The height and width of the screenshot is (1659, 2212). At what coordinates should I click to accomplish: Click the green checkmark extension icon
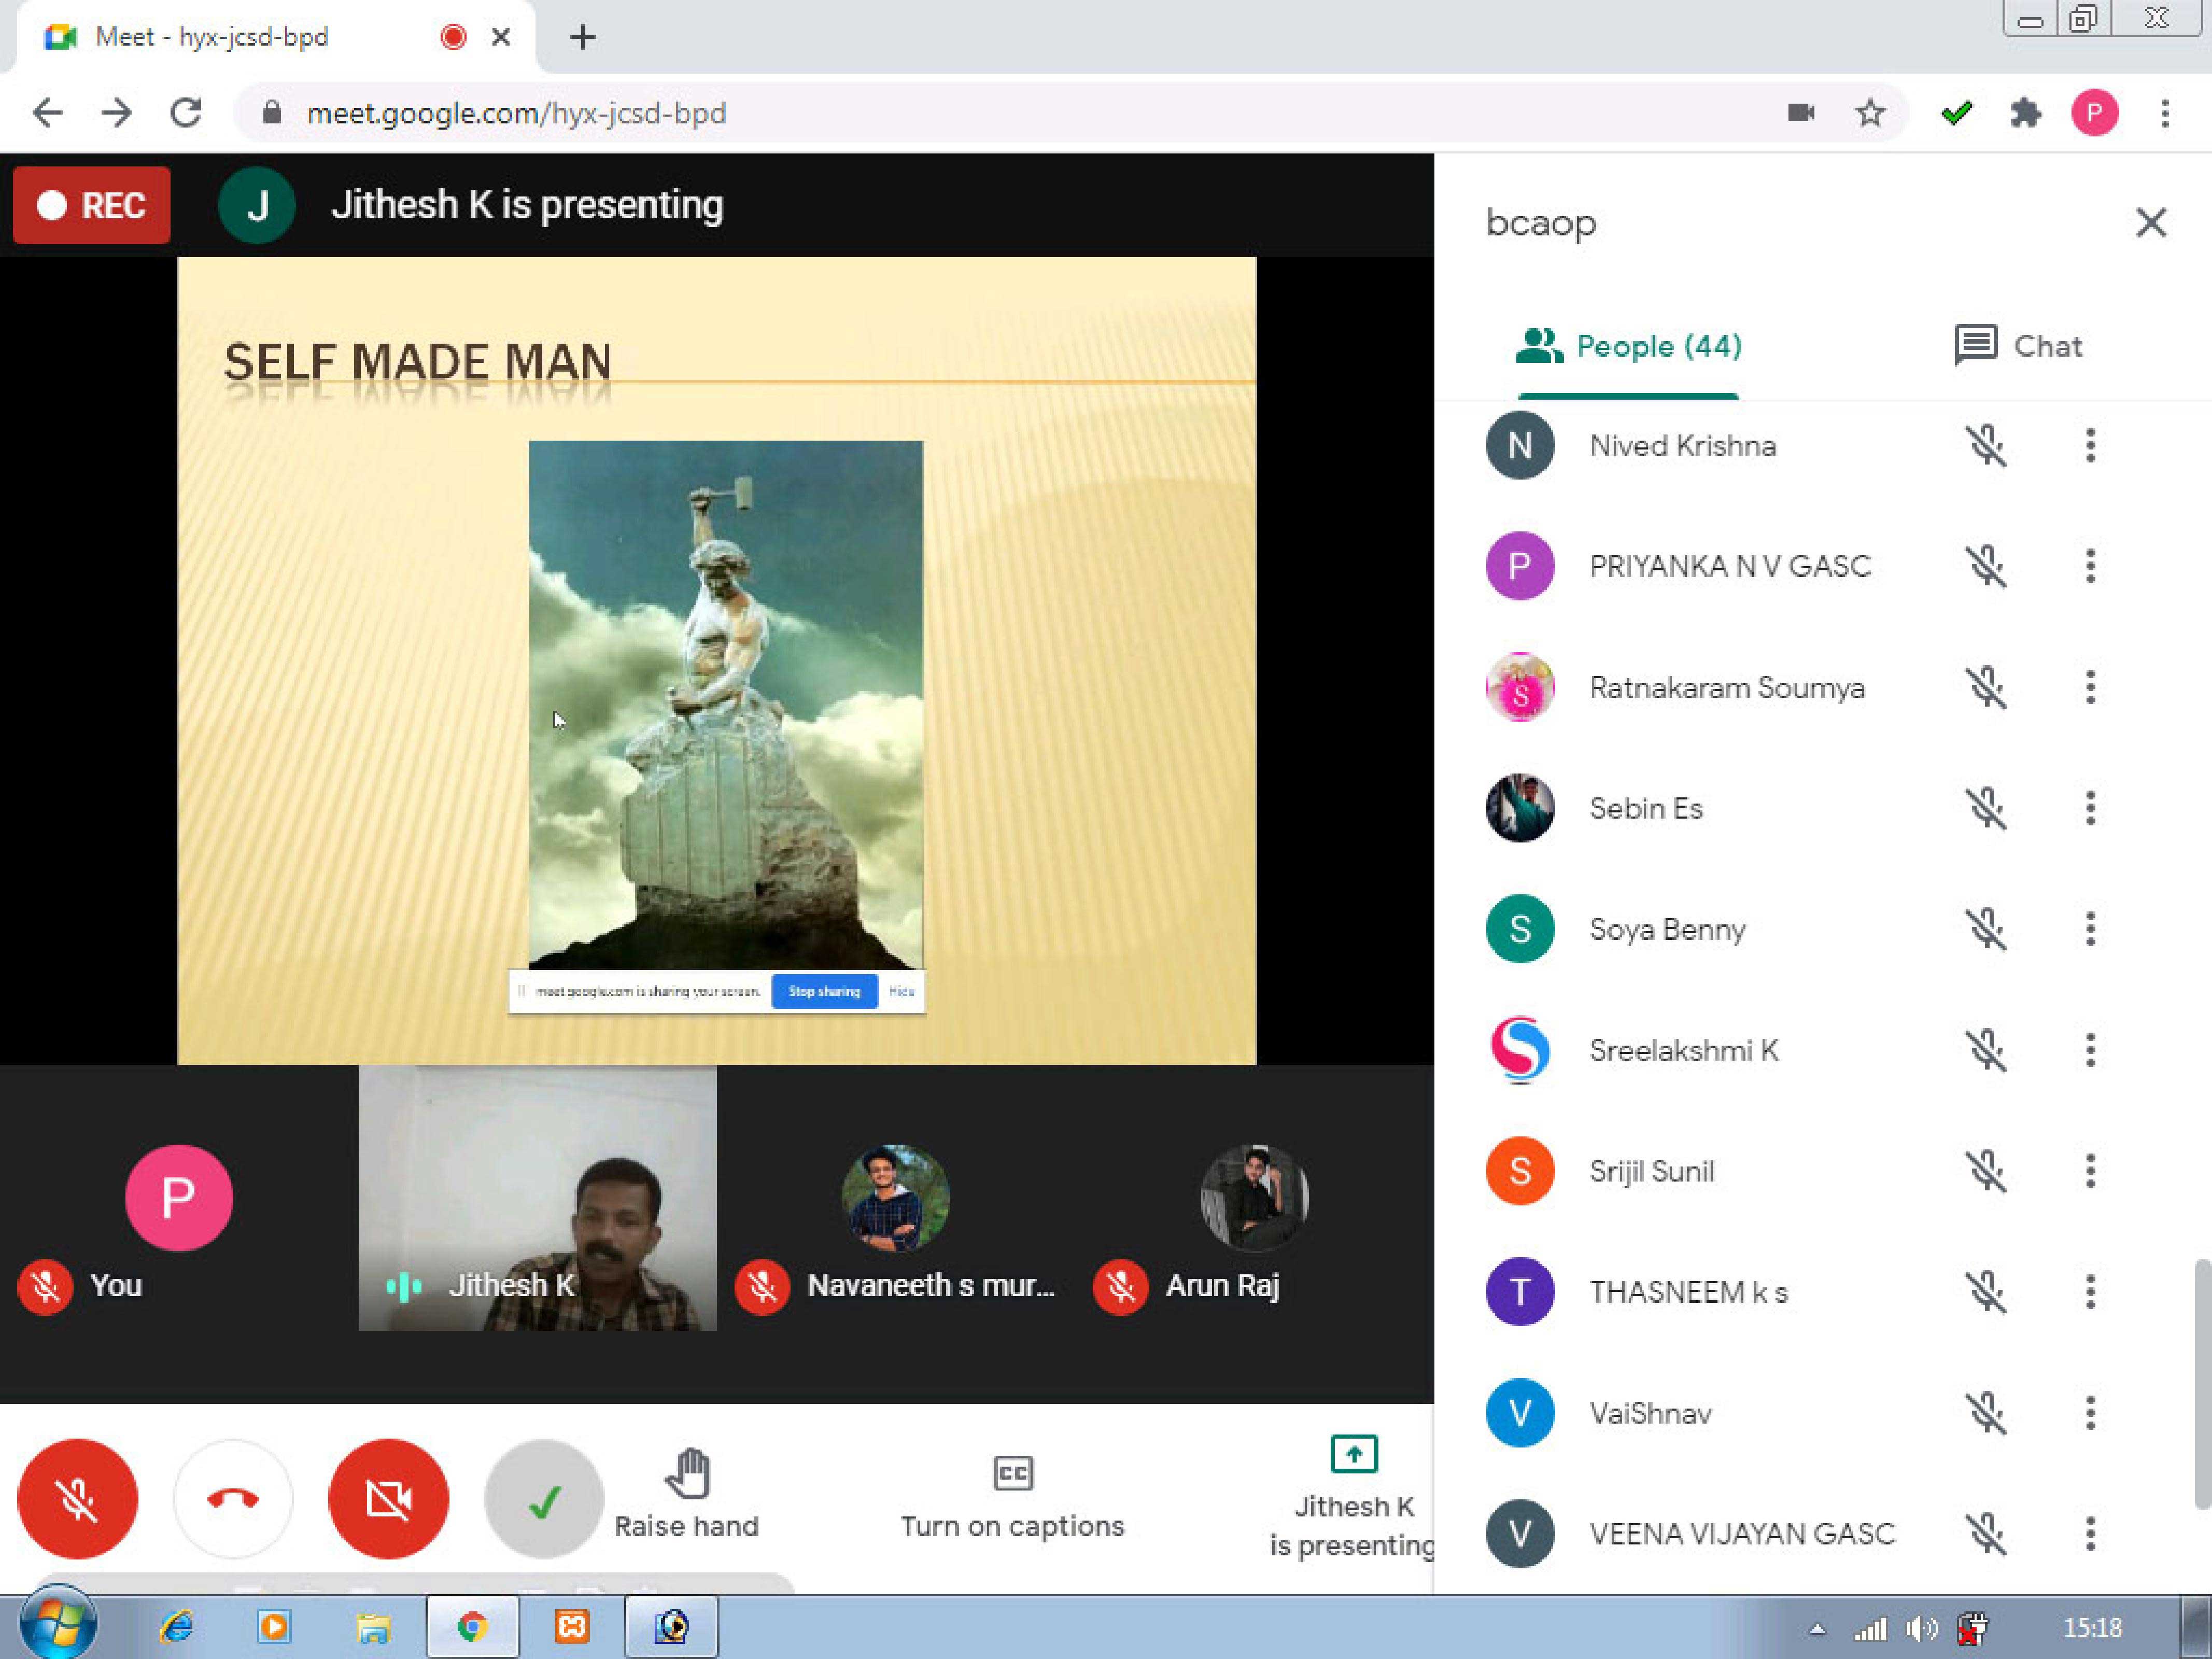1956,113
